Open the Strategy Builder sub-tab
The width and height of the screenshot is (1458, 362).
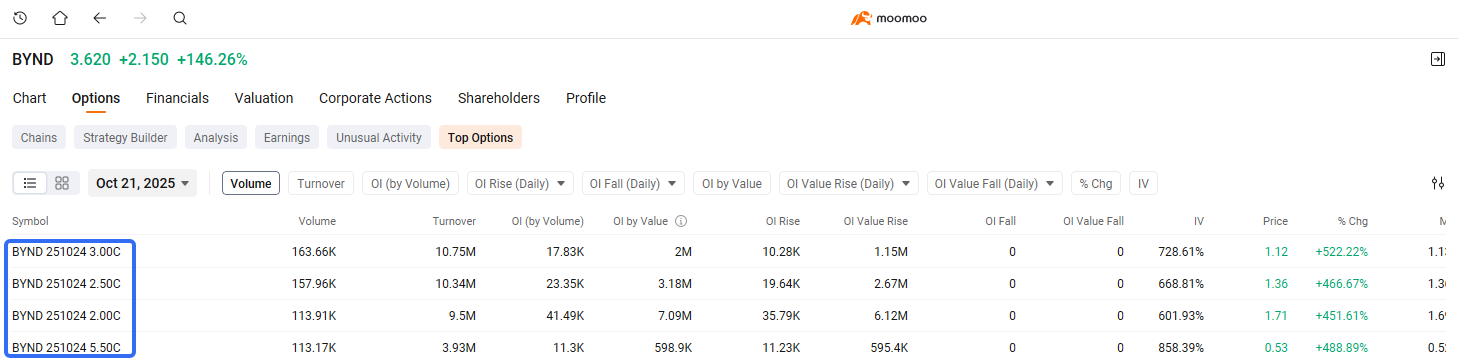point(126,137)
